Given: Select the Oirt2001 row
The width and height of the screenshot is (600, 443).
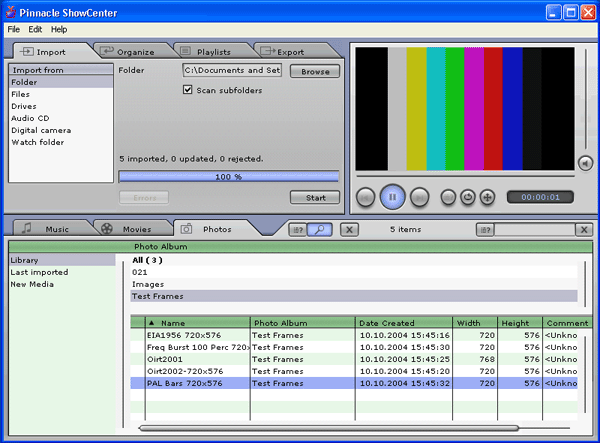Looking at the screenshot, I should (354, 359).
